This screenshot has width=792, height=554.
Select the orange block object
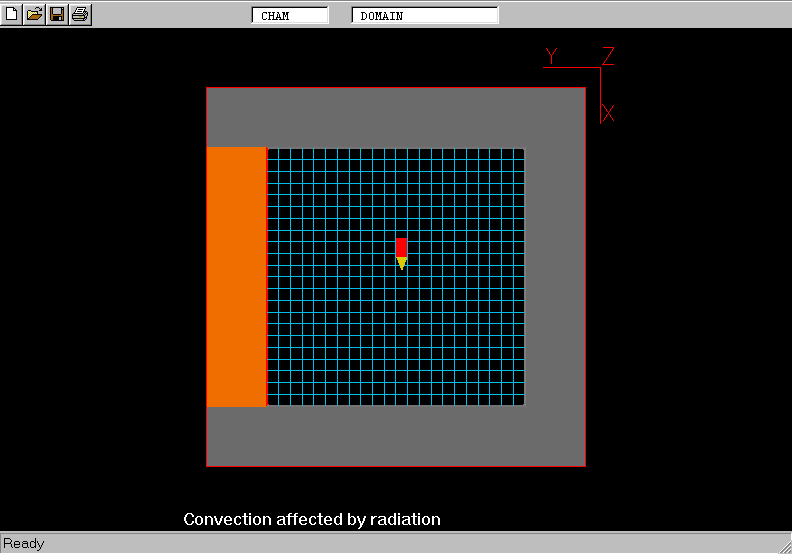[236, 277]
